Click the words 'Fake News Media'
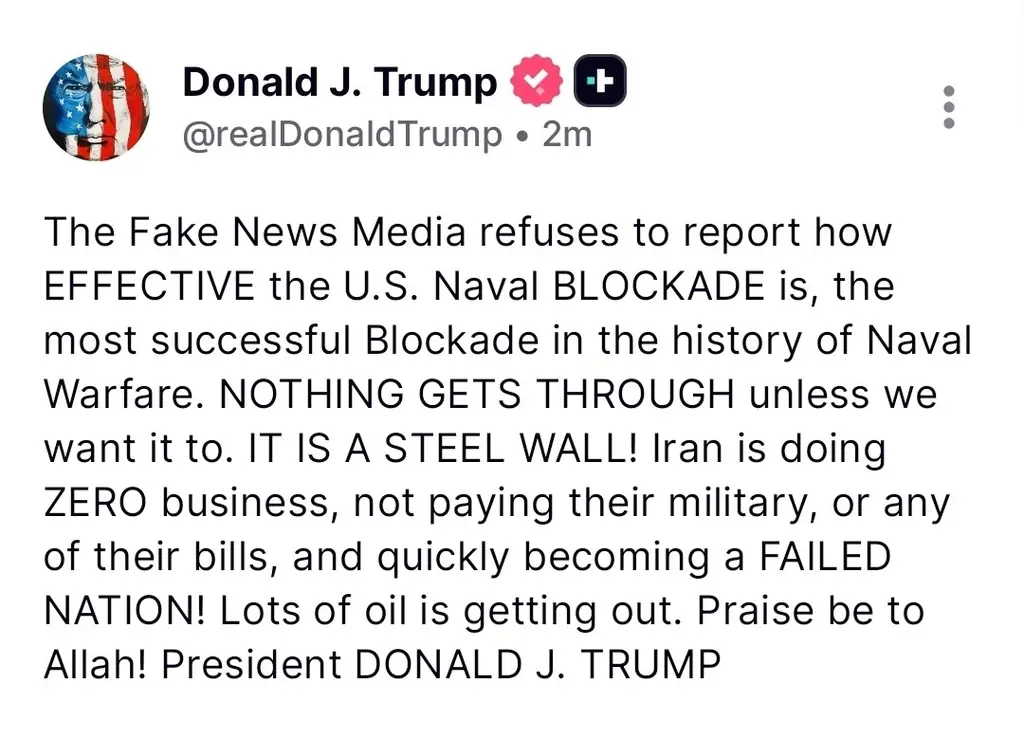 (297, 232)
